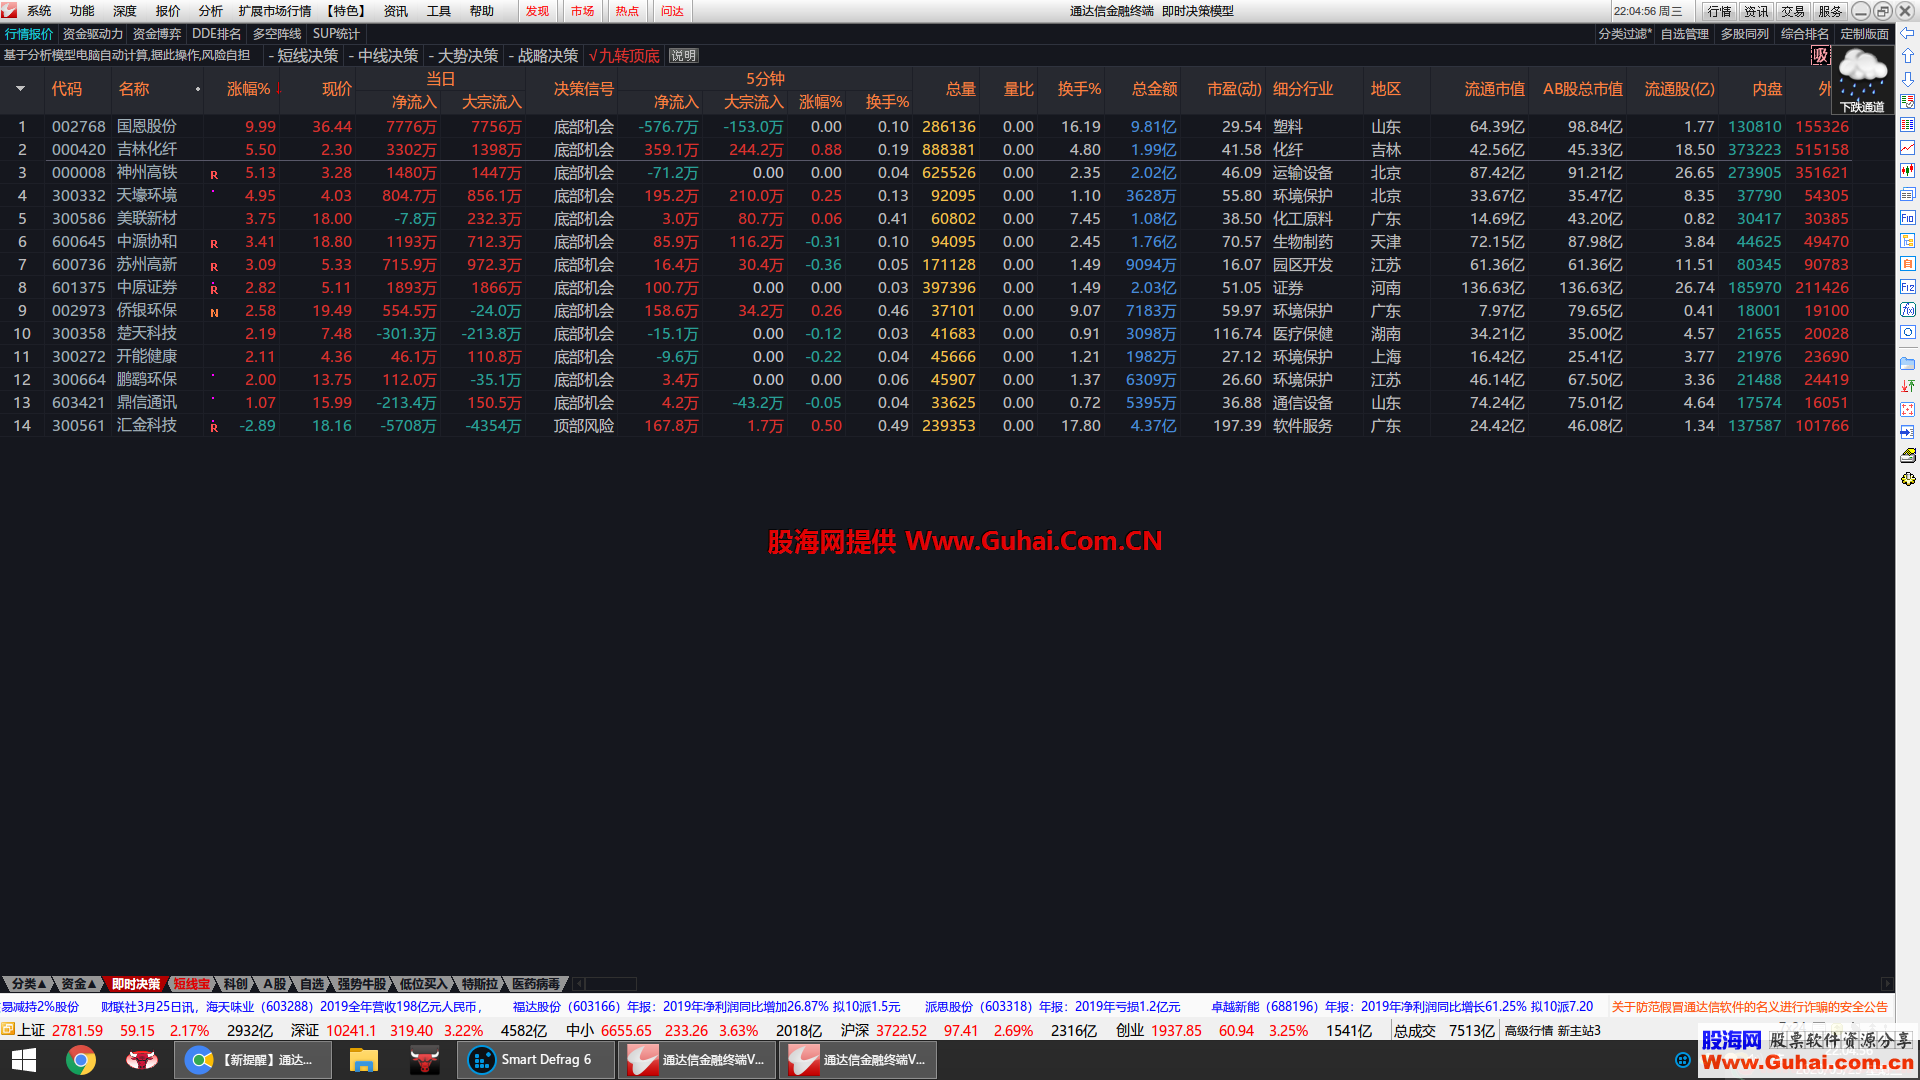Viewport: 1920px width, 1080px height.
Task: Click the yellow gear settings icon in sidebar
Action: point(1908,479)
